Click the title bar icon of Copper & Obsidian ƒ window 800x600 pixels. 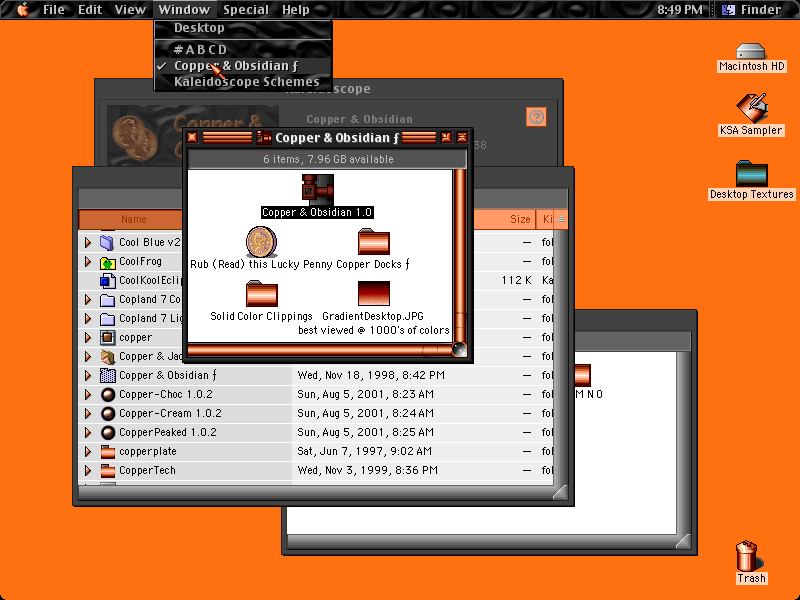(264, 137)
